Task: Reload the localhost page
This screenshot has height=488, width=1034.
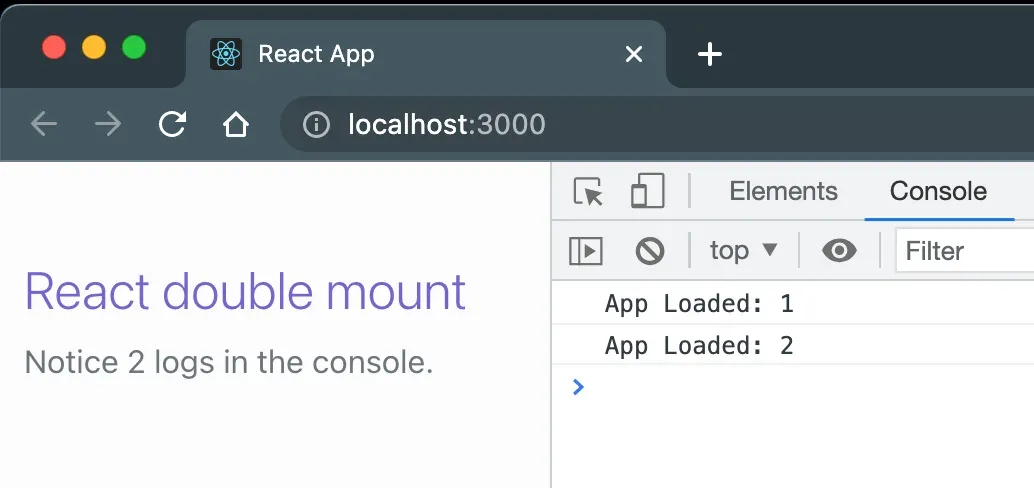Action: pyautogui.click(x=172, y=124)
